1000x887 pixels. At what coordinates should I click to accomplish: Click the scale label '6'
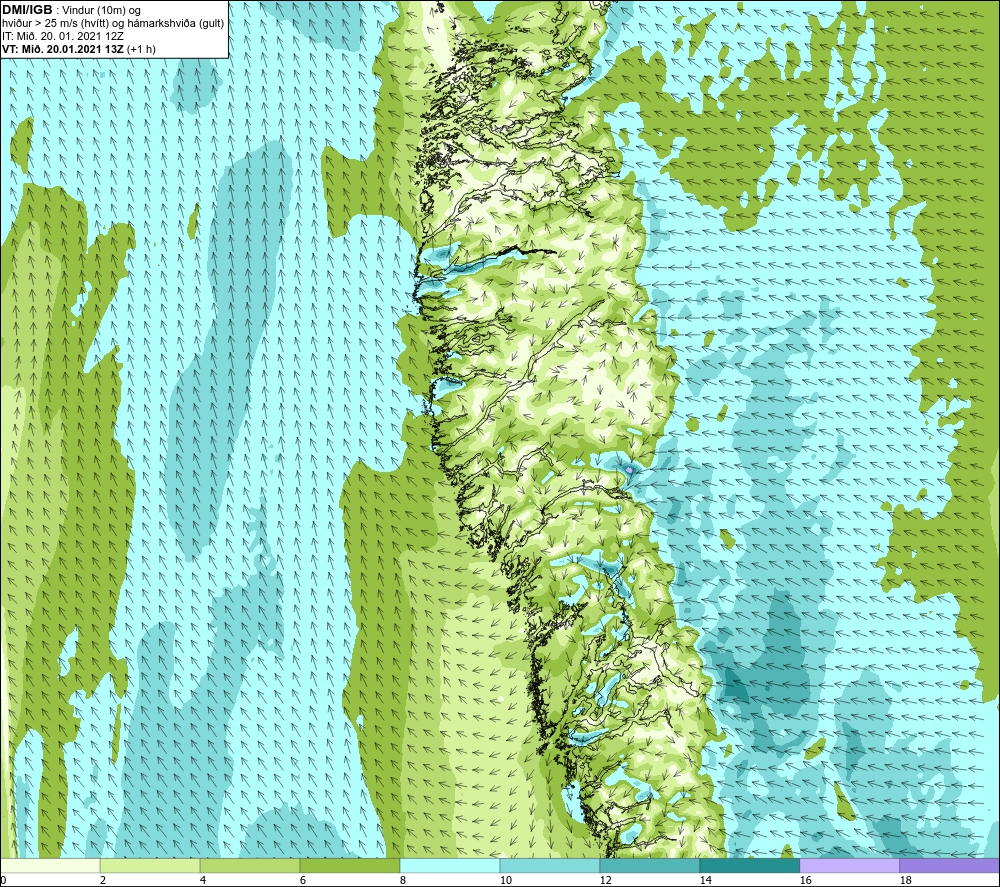(x=303, y=881)
